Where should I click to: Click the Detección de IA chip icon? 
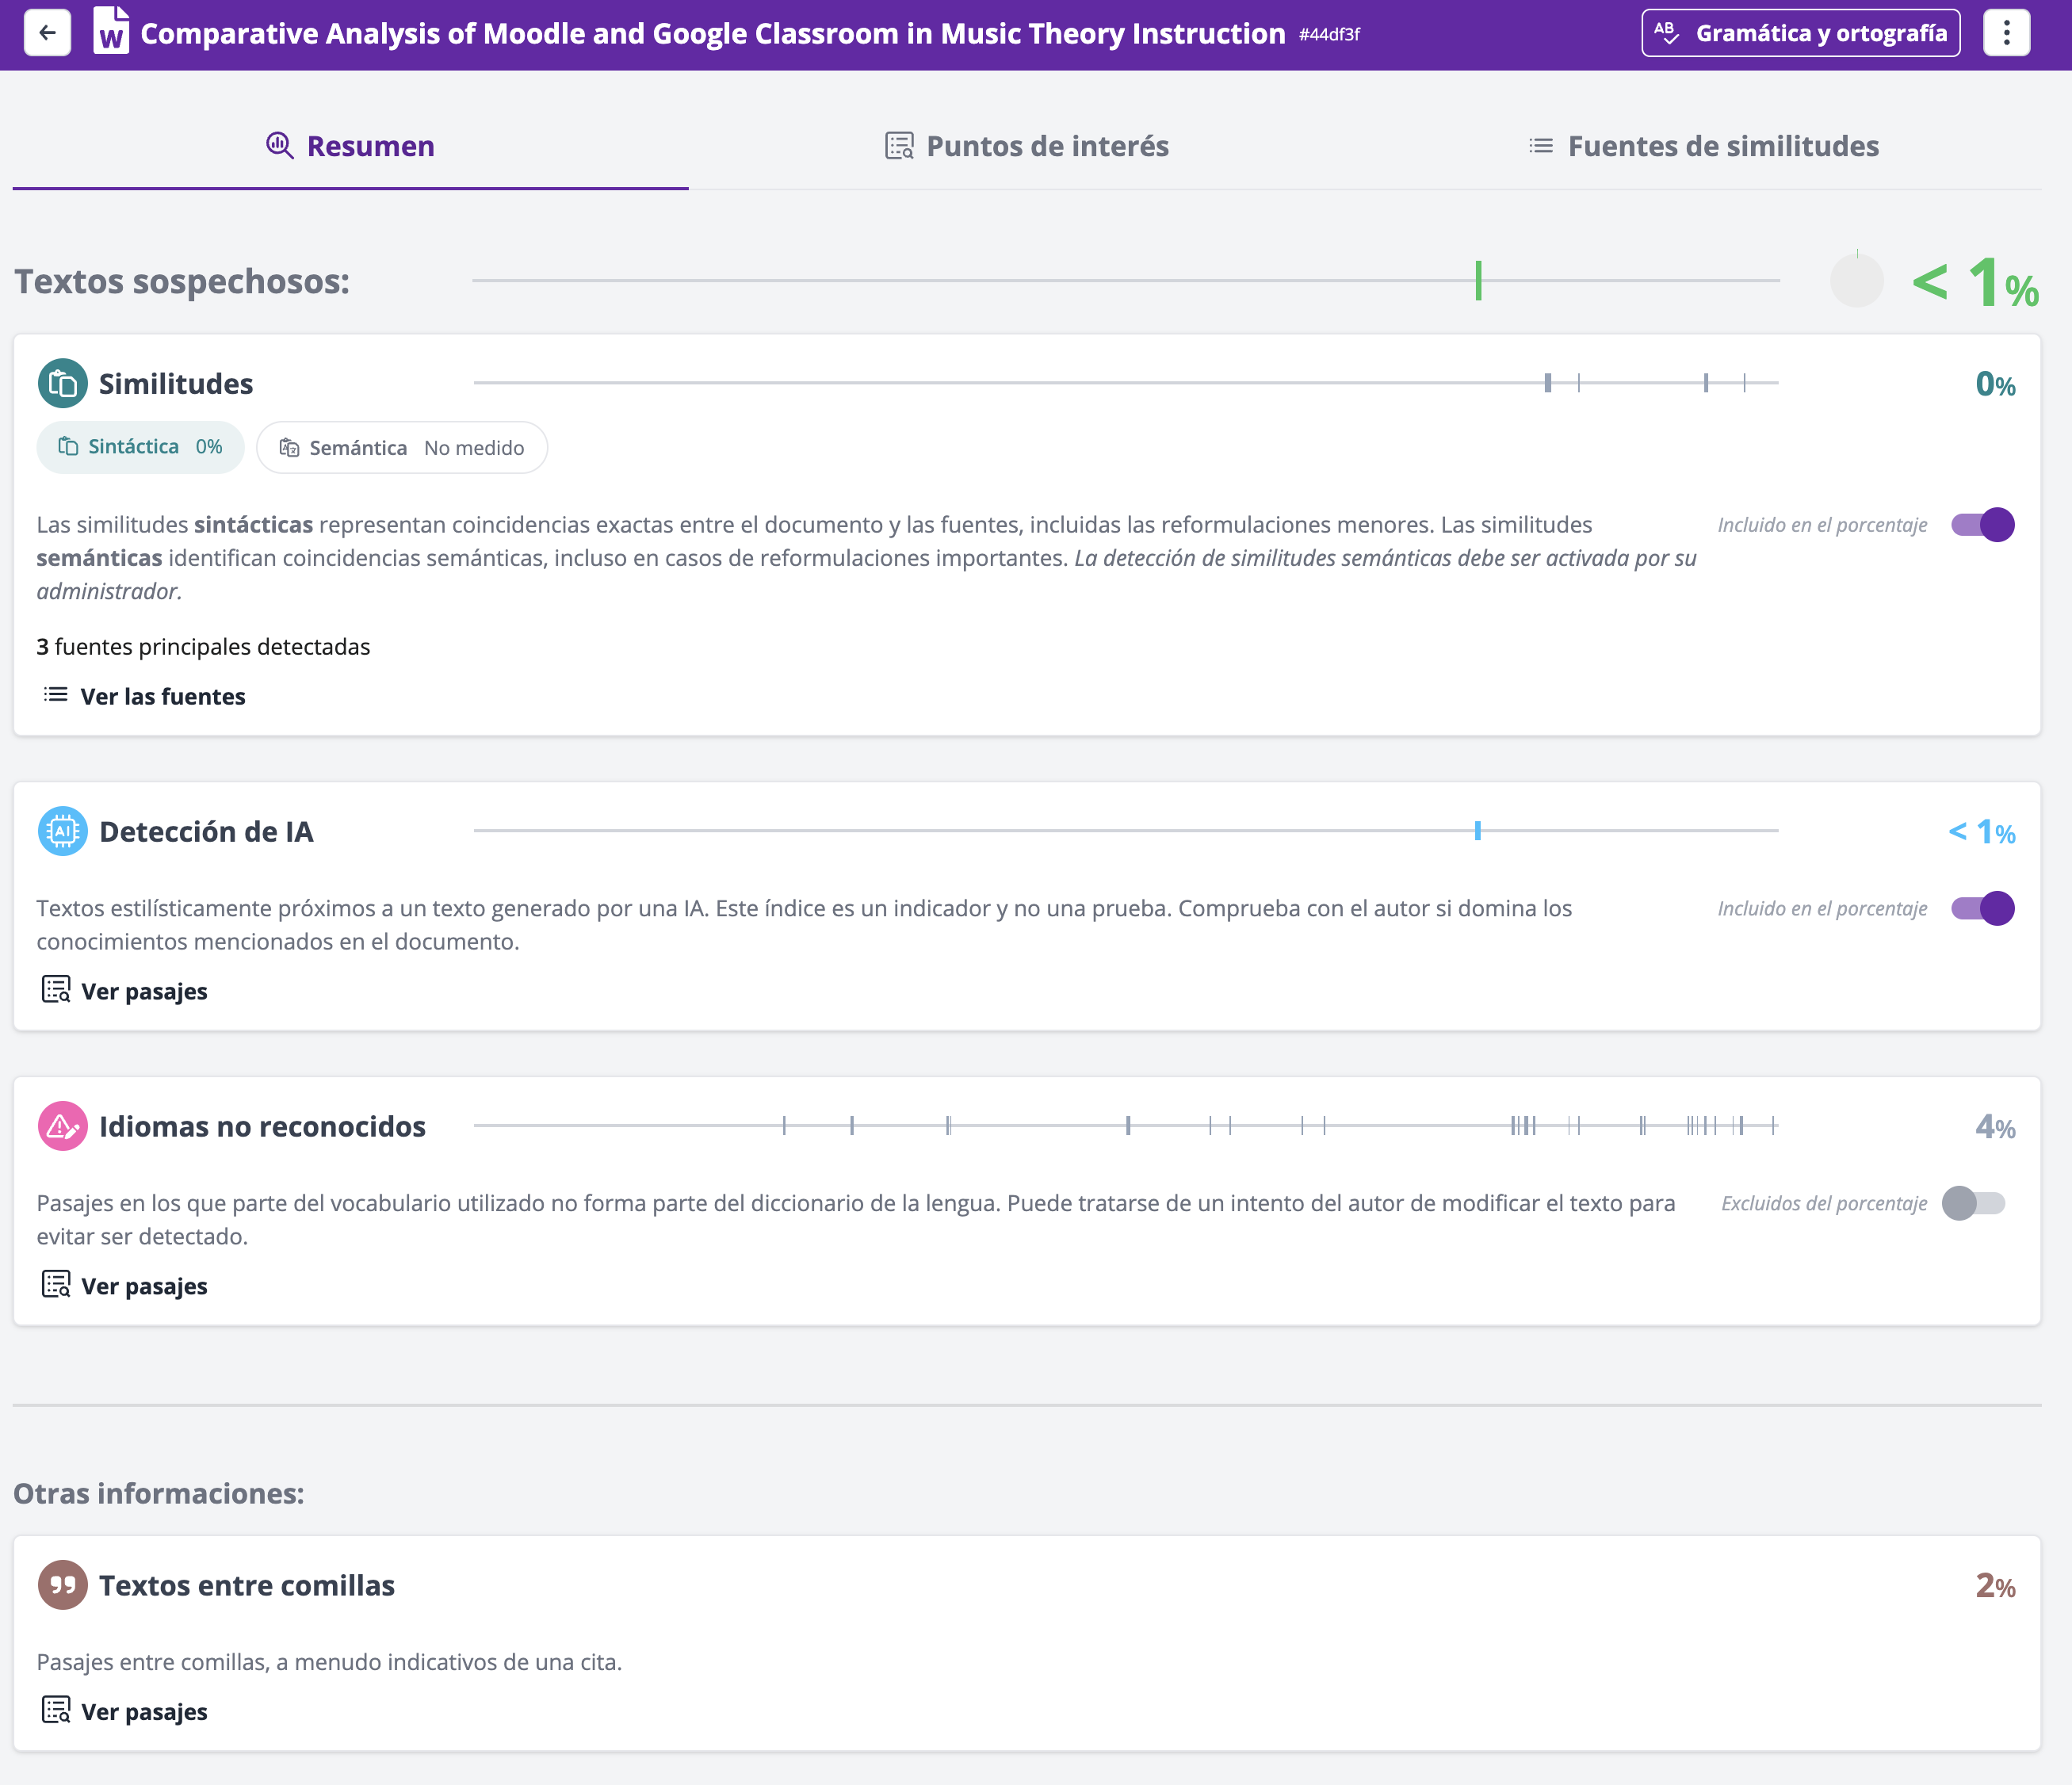tap(62, 831)
